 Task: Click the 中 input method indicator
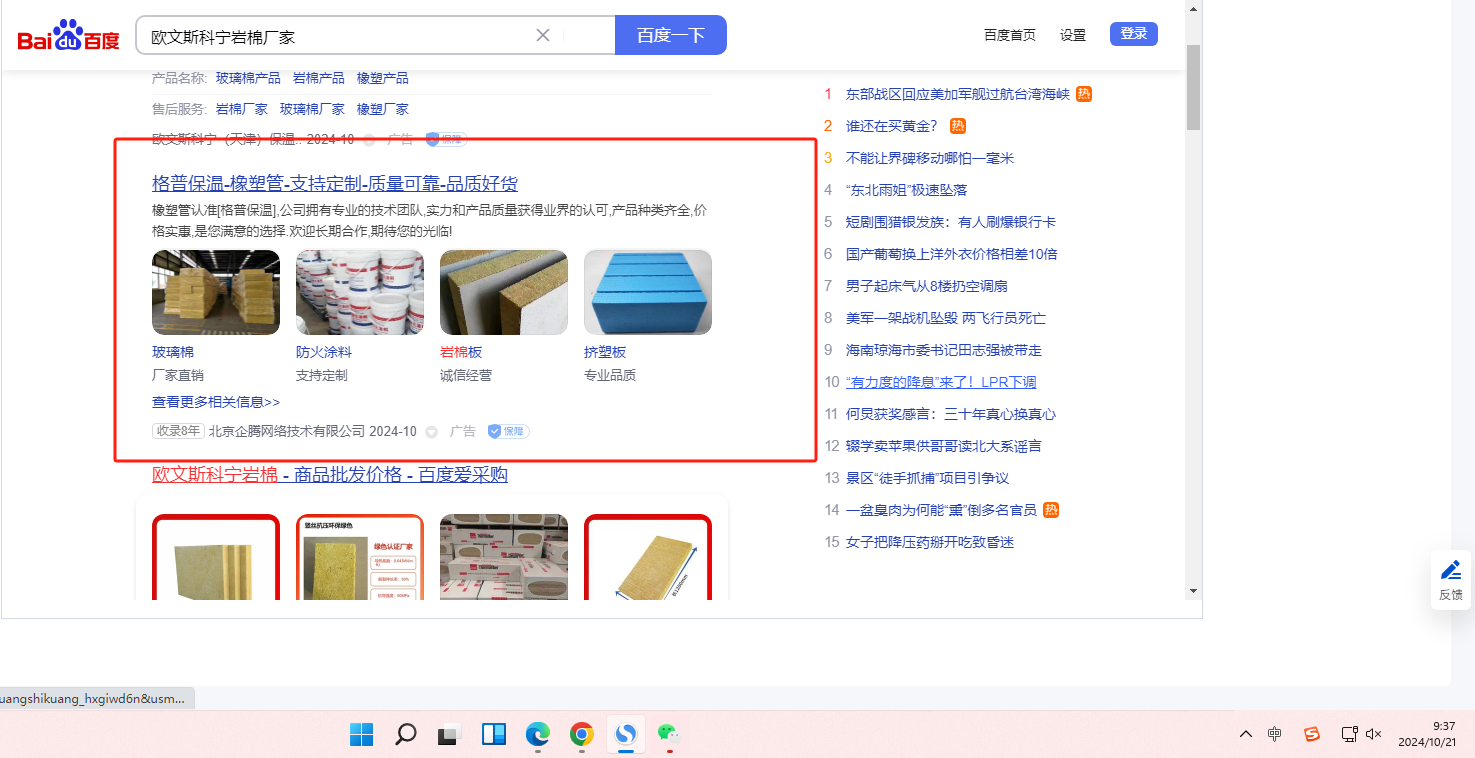pyautogui.click(x=1274, y=734)
